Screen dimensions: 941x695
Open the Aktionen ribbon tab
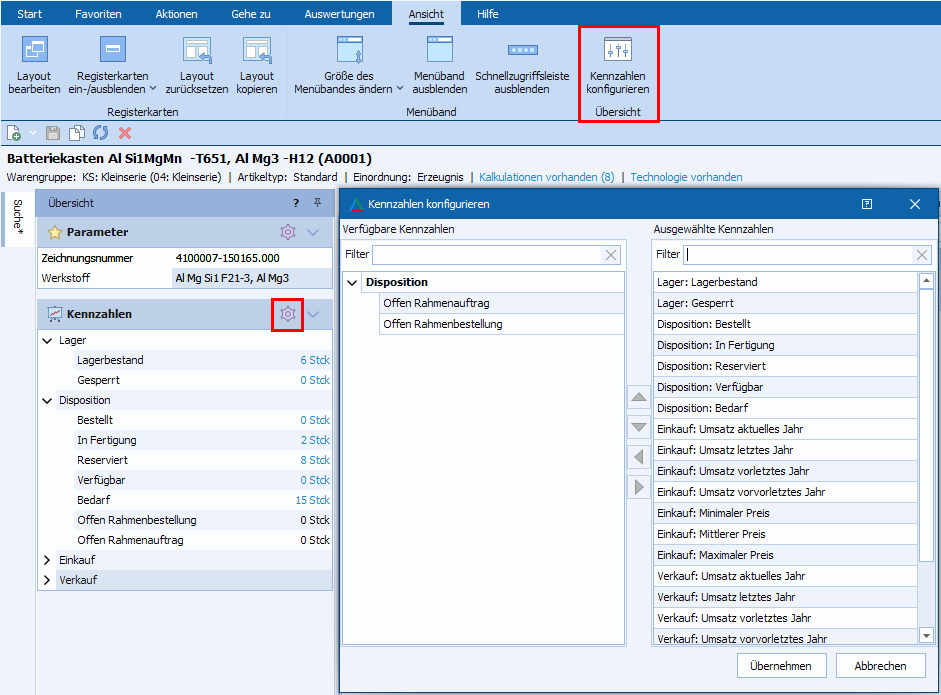coord(176,14)
